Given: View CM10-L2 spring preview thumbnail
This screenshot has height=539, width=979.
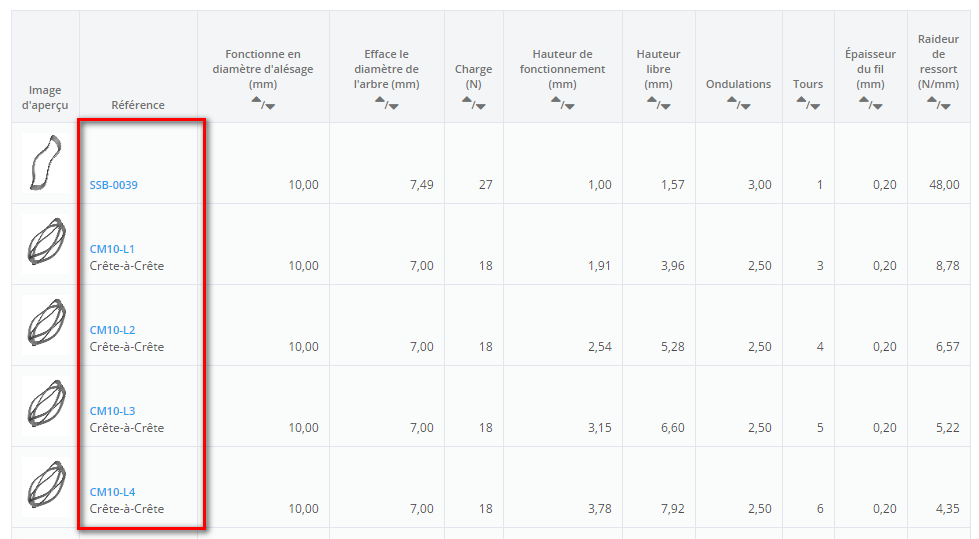Looking at the screenshot, I should pyautogui.click(x=46, y=324).
